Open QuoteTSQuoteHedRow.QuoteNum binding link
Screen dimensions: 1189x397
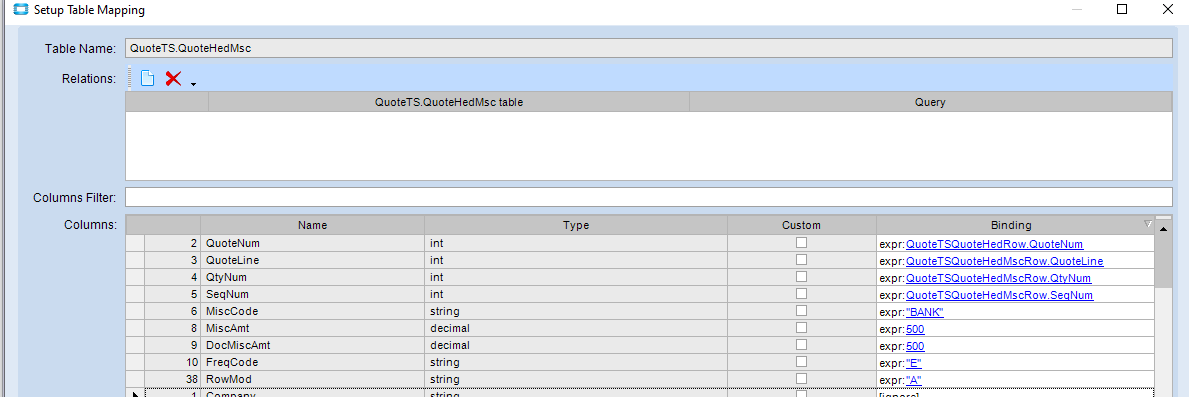pos(994,244)
